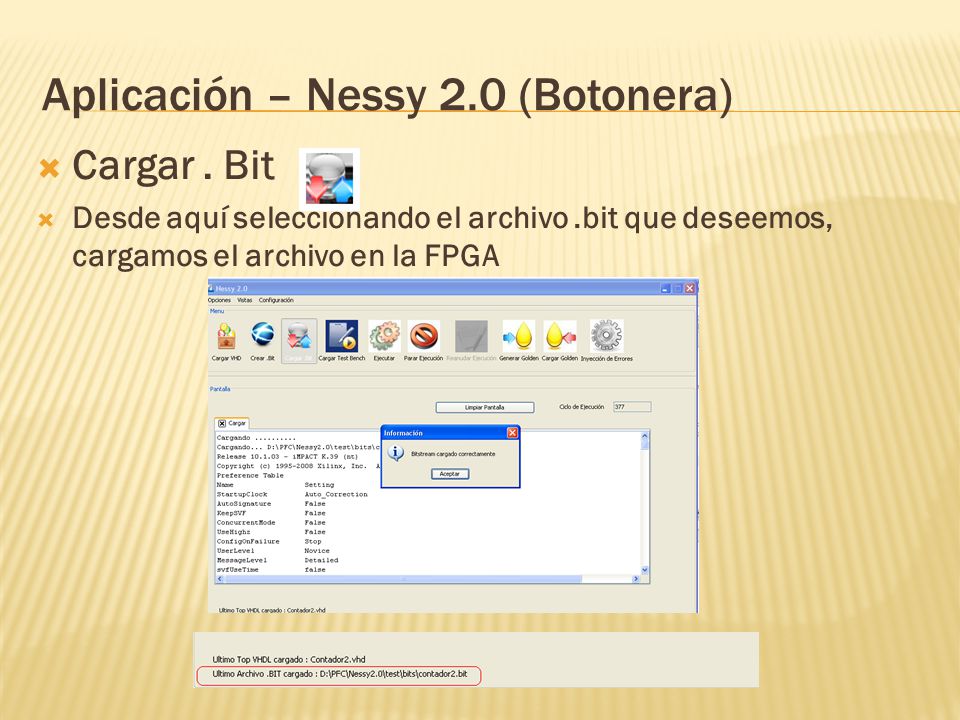Screen dimensions: 960x720
Task: Click the 'KeepSVF' log row
Action: point(271,514)
